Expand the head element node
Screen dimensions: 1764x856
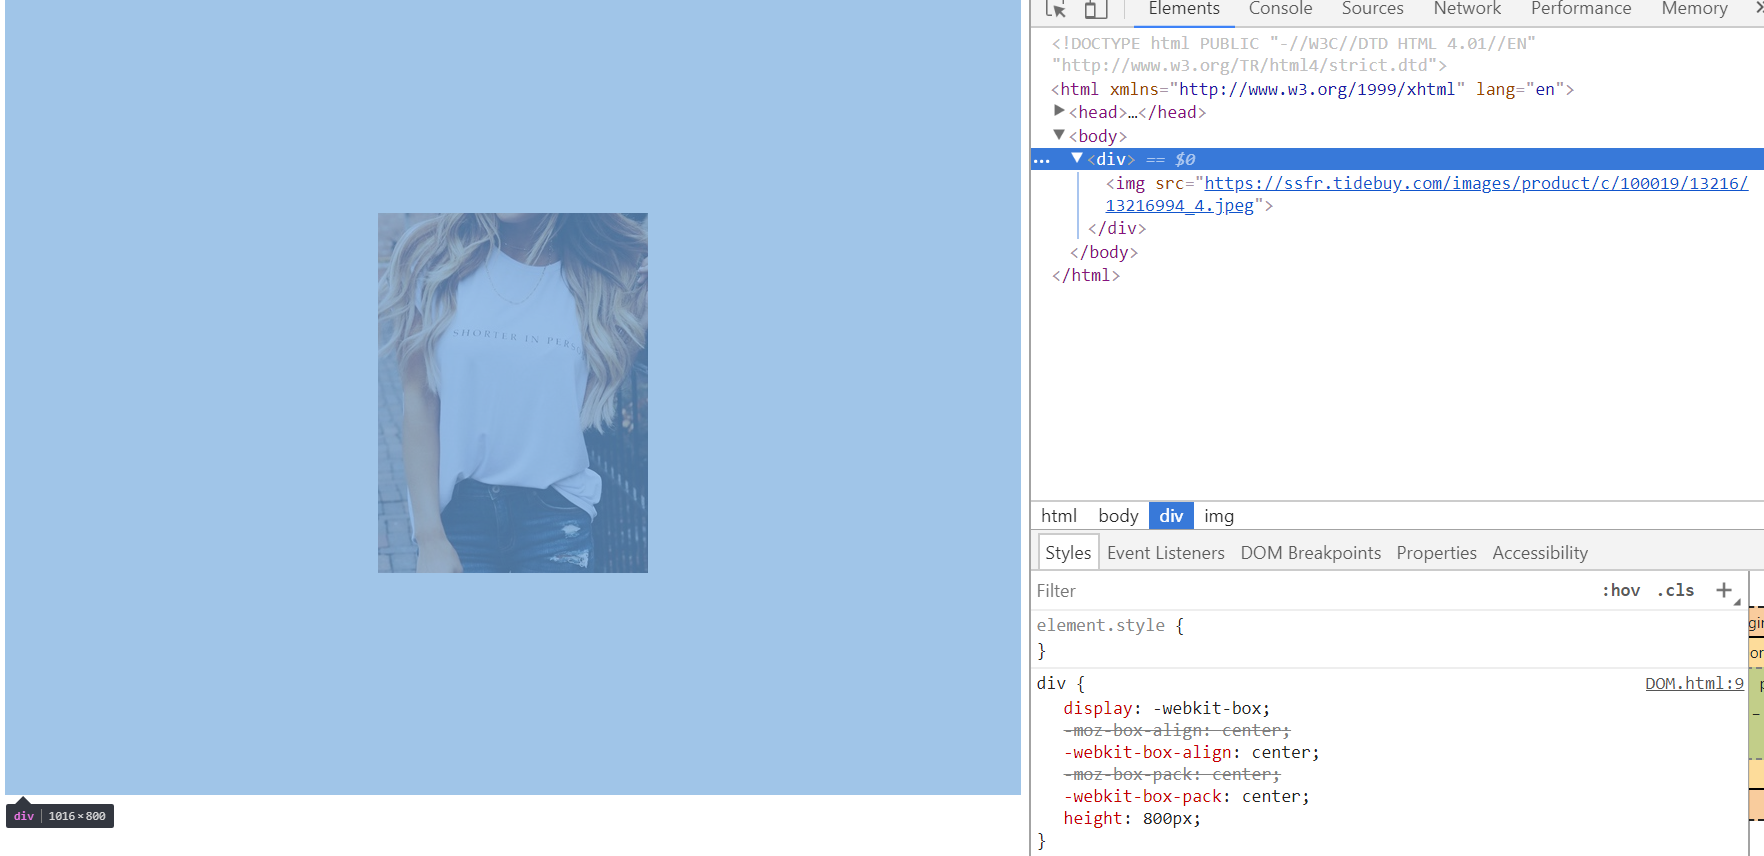point(1059,111)
